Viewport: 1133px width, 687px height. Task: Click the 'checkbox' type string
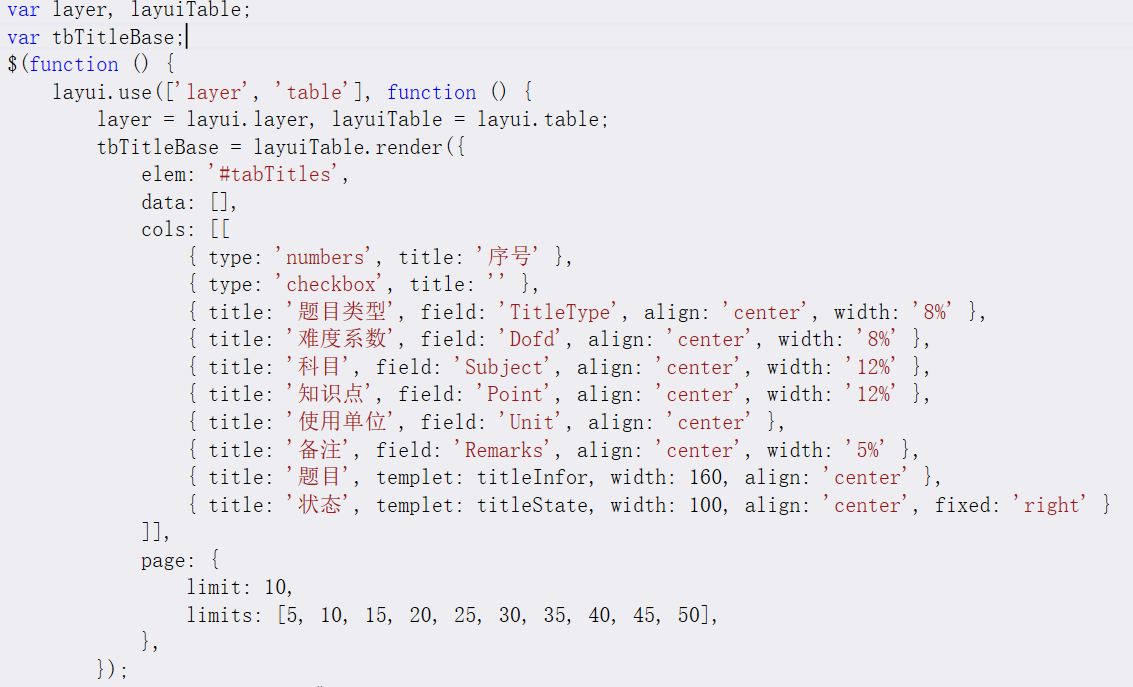coord(330,285)
